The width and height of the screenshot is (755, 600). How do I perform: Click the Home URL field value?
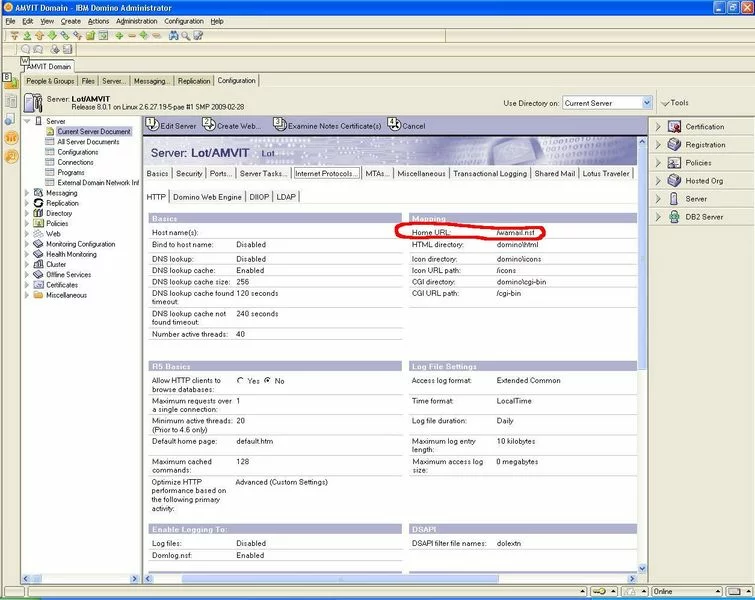tap(517, 232)
